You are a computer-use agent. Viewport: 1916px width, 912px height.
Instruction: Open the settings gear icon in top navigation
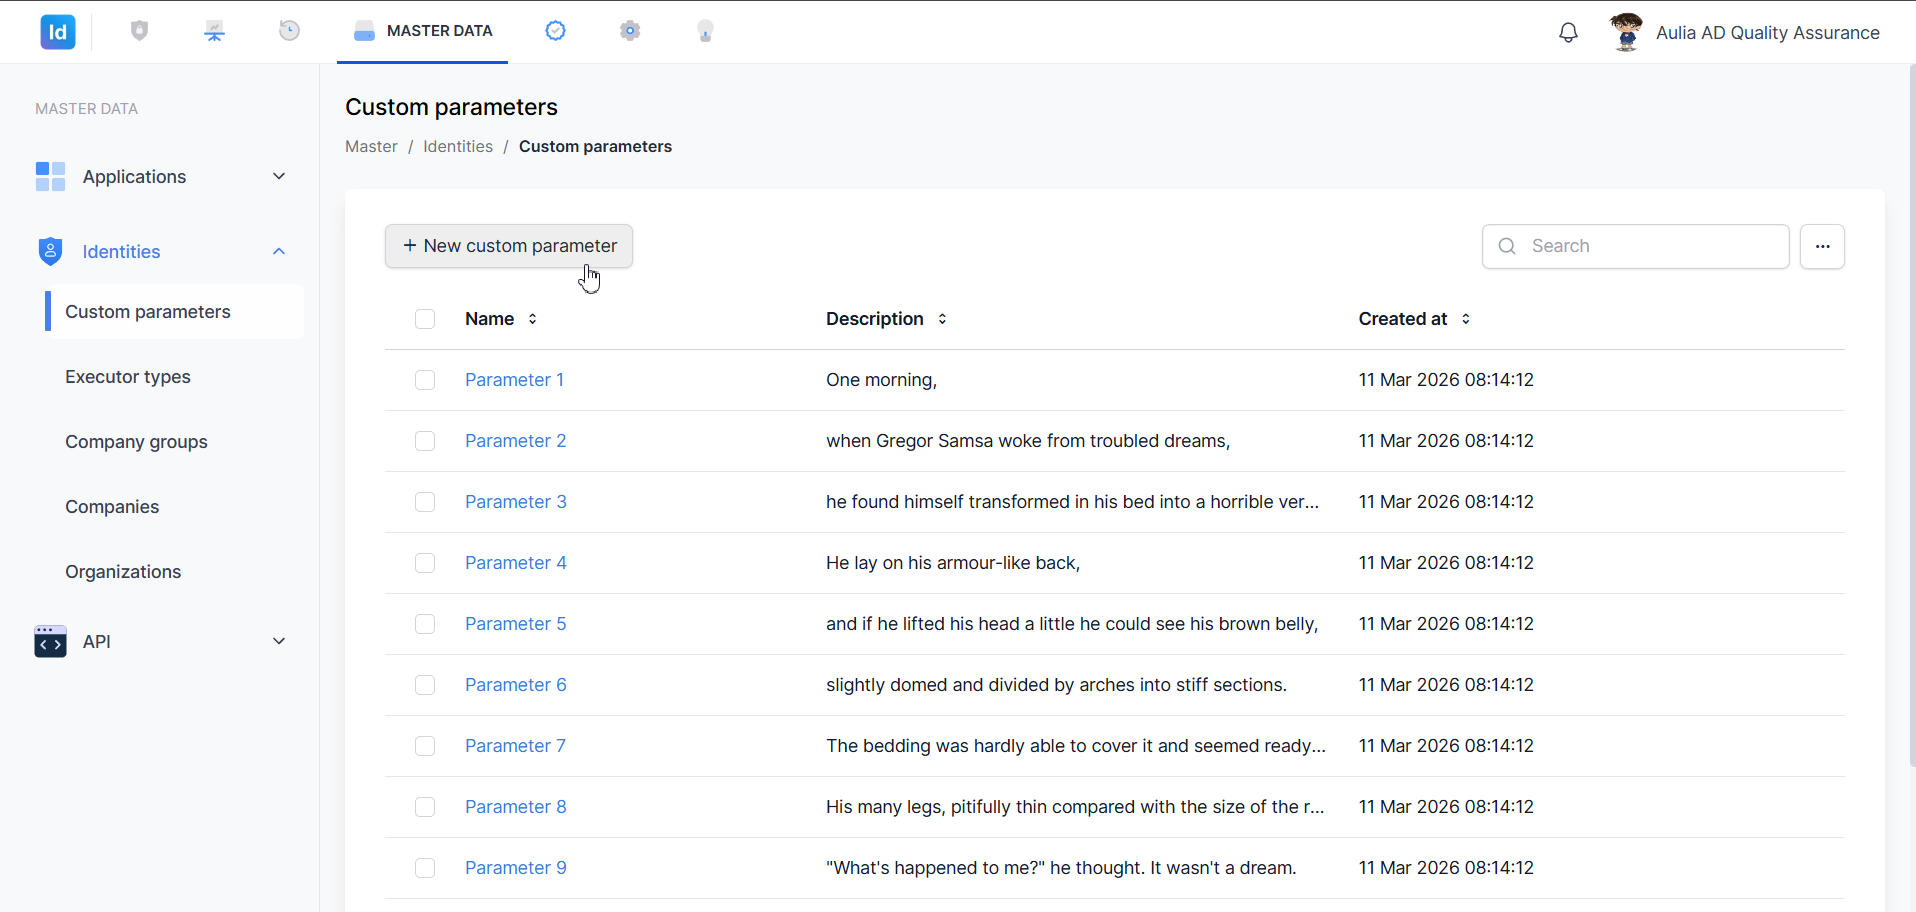(630, 31)
